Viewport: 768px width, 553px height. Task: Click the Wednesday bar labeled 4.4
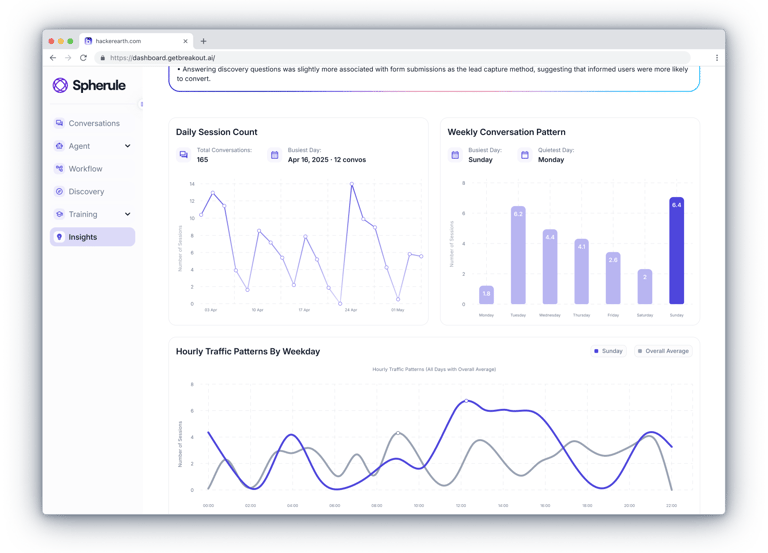point(550,267)
